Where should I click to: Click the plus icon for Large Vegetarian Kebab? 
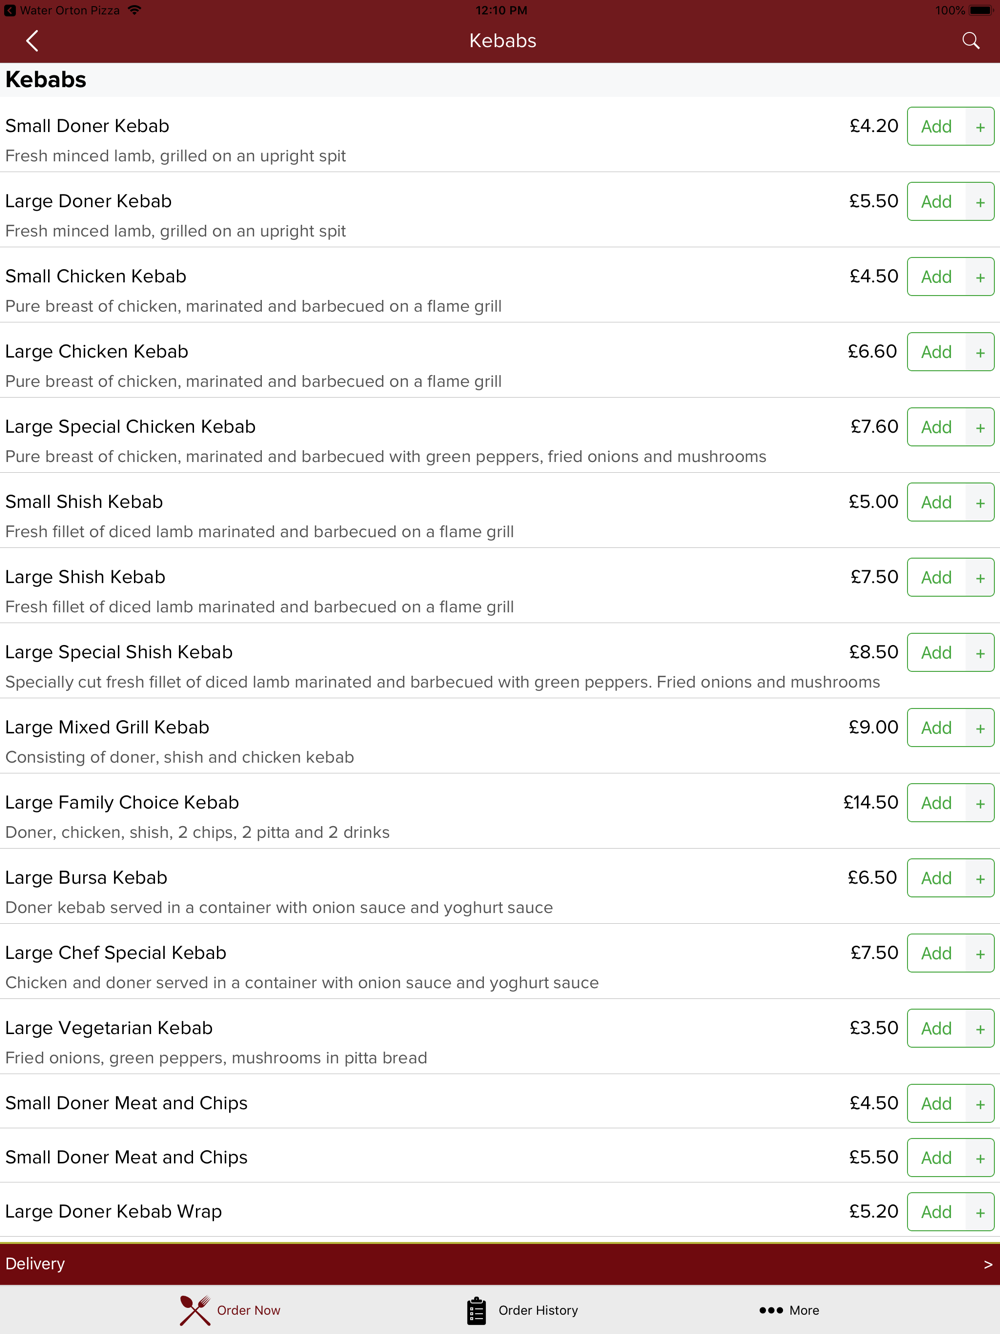click(x=980, y=1029)
